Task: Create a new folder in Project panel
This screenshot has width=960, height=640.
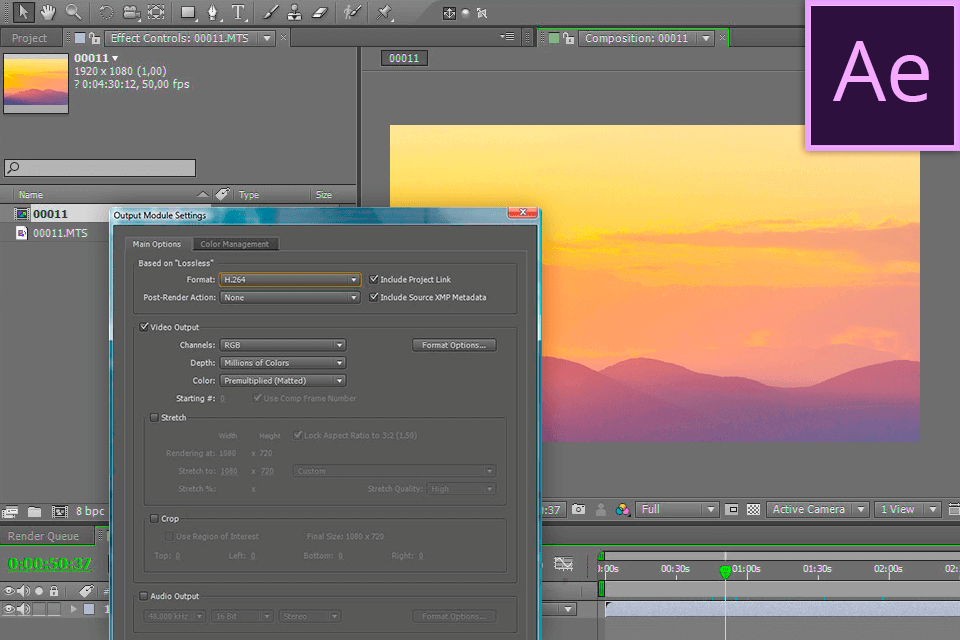Action: point(34,511)
